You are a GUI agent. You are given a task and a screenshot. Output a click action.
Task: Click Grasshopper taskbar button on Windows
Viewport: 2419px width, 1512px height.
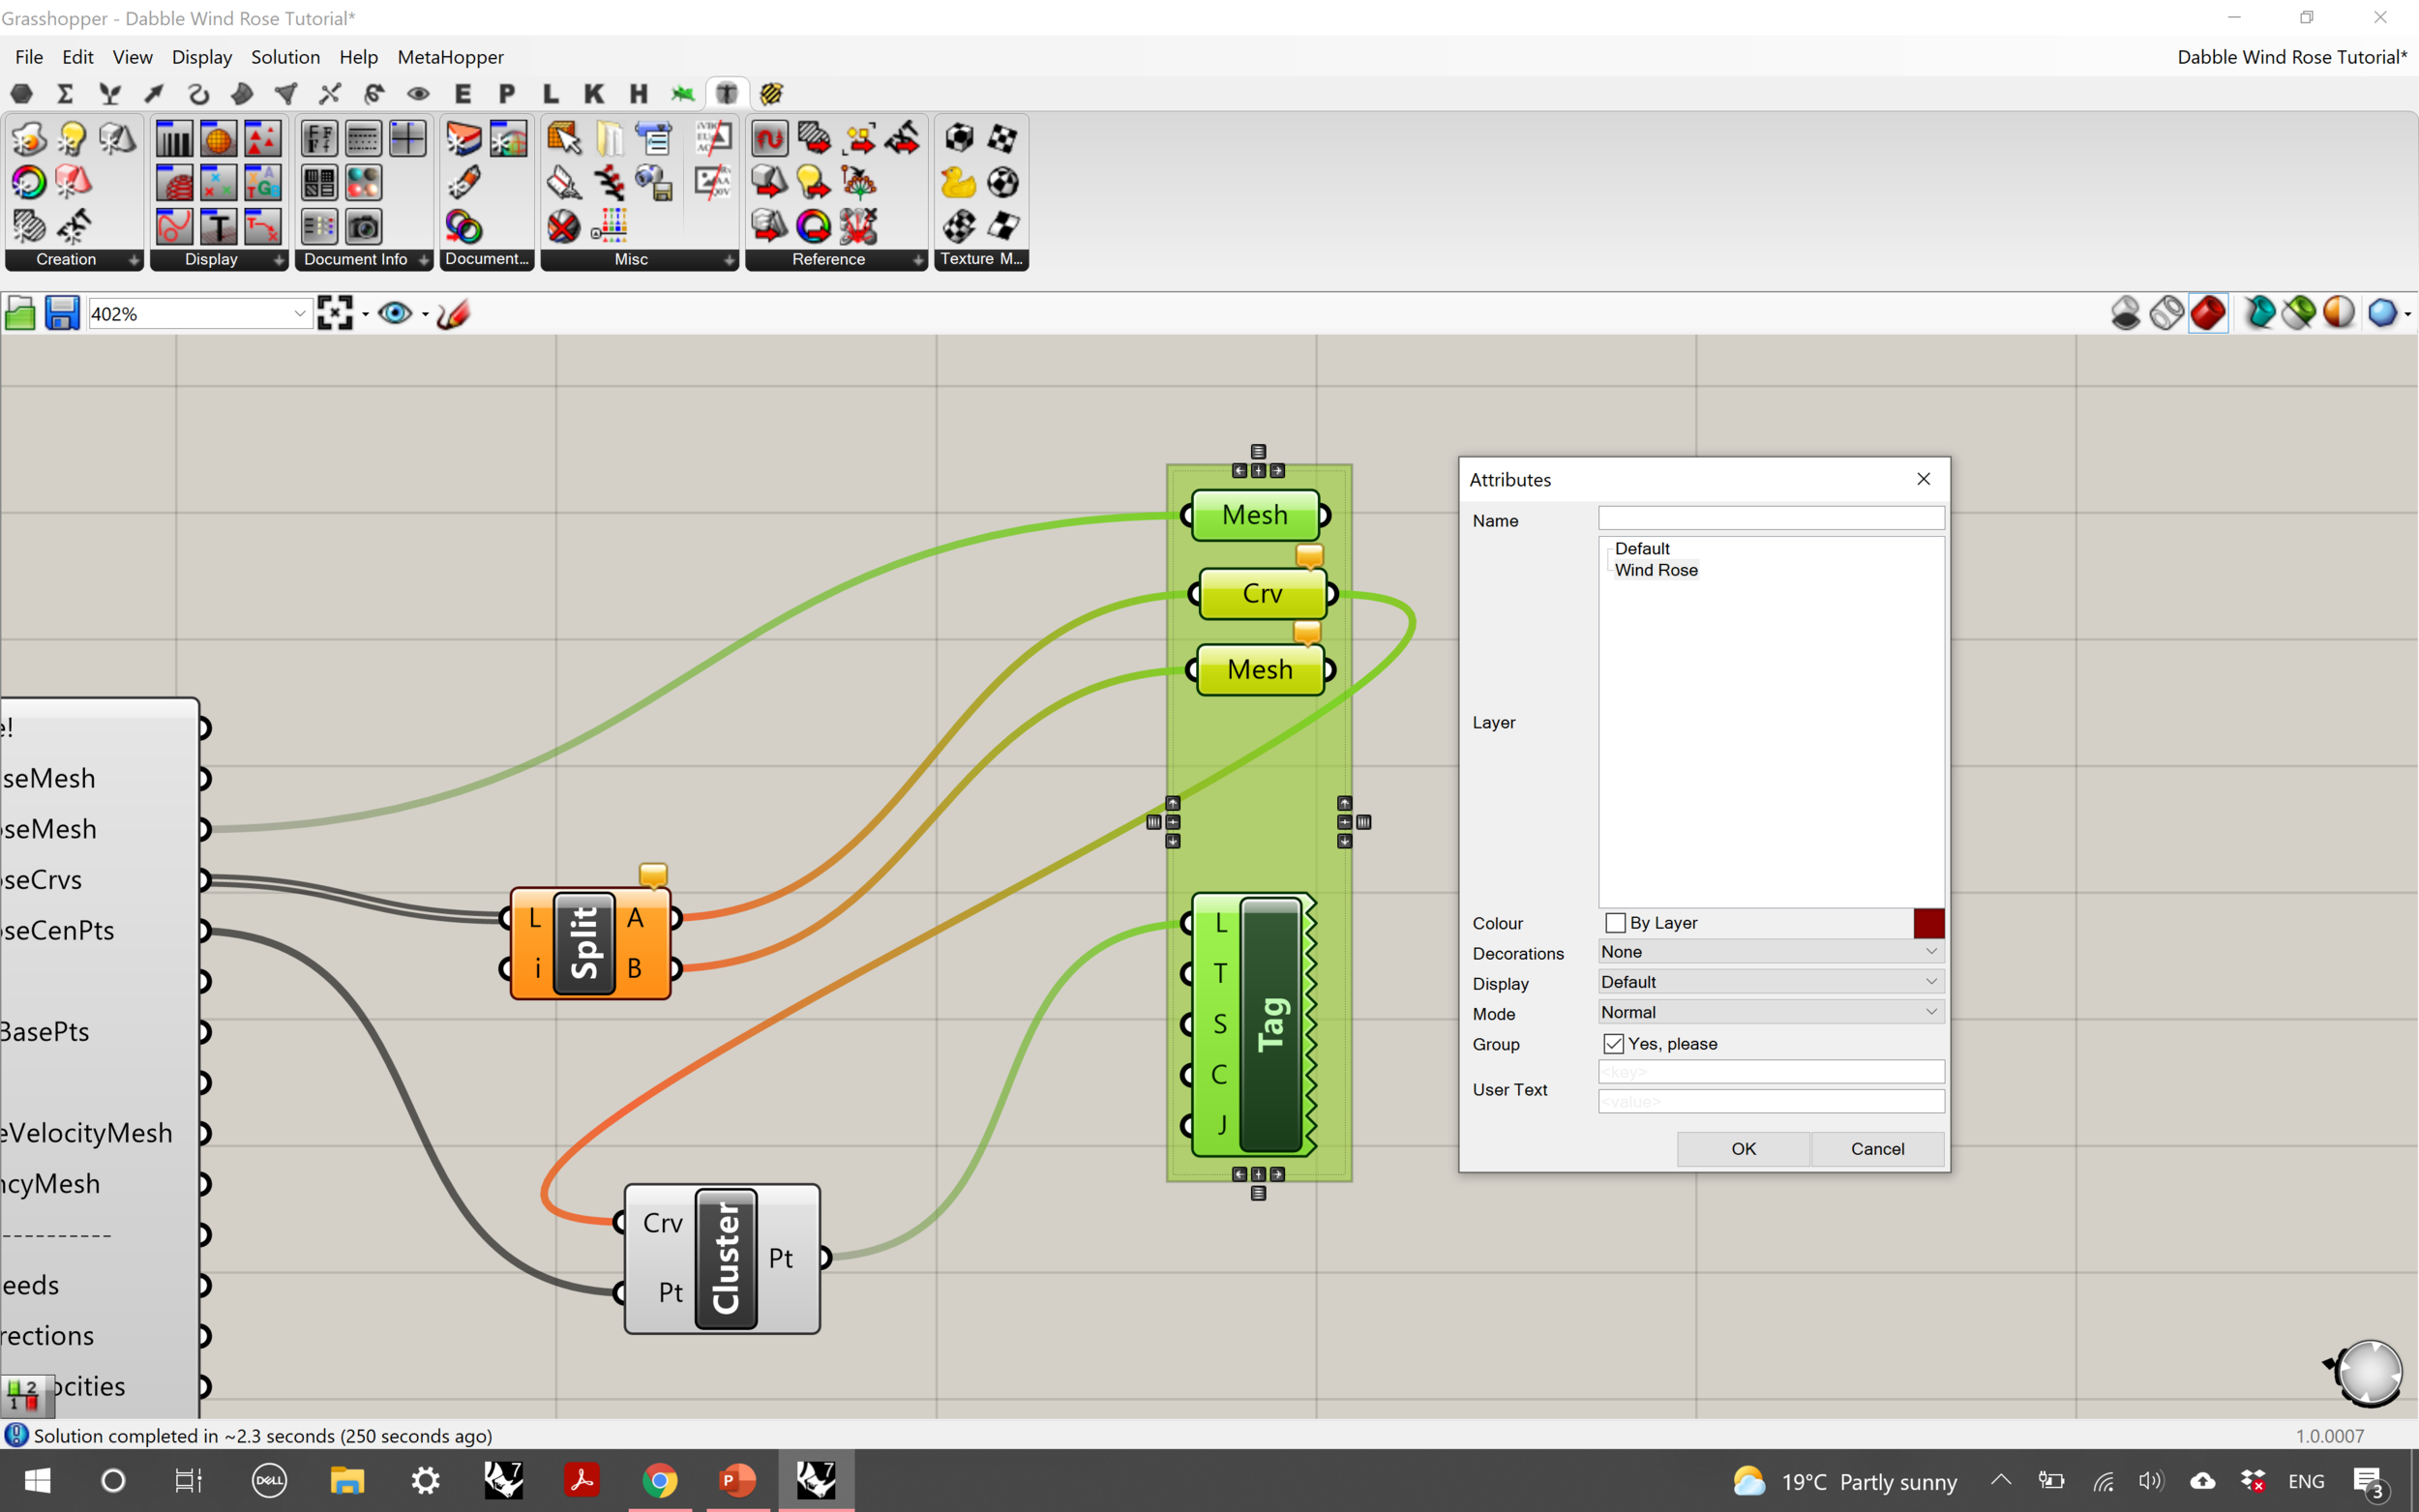pyautogui.click(x=815, y=1481)
